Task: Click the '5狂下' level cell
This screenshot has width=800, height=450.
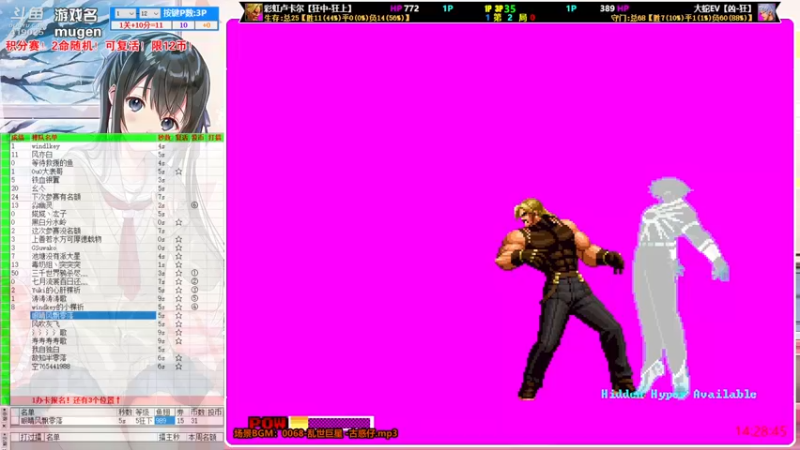Action: [x=143, y=421]
